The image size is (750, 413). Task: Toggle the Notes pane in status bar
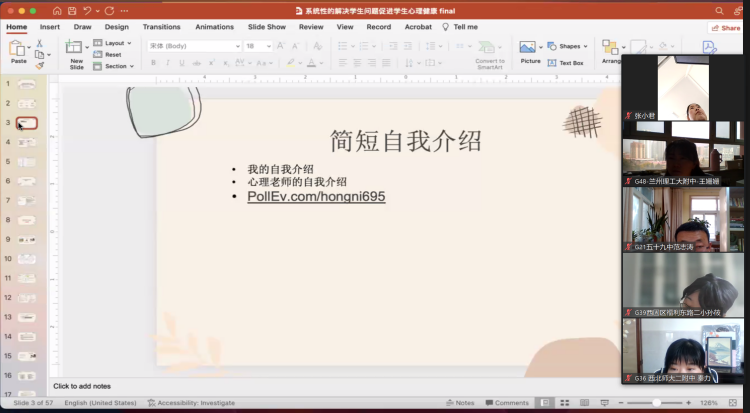point(460,403)
